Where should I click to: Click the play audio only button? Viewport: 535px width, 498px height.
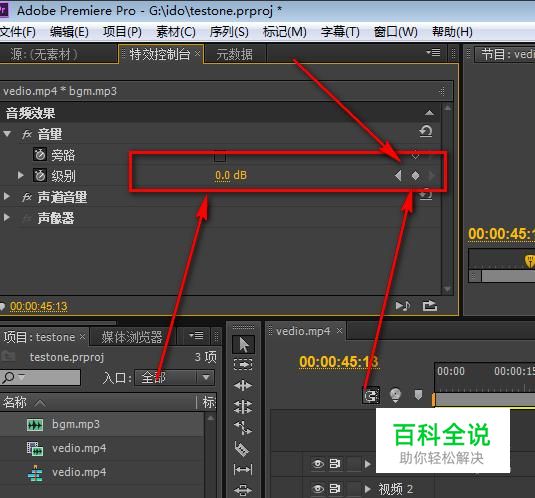tap(403, 306)
